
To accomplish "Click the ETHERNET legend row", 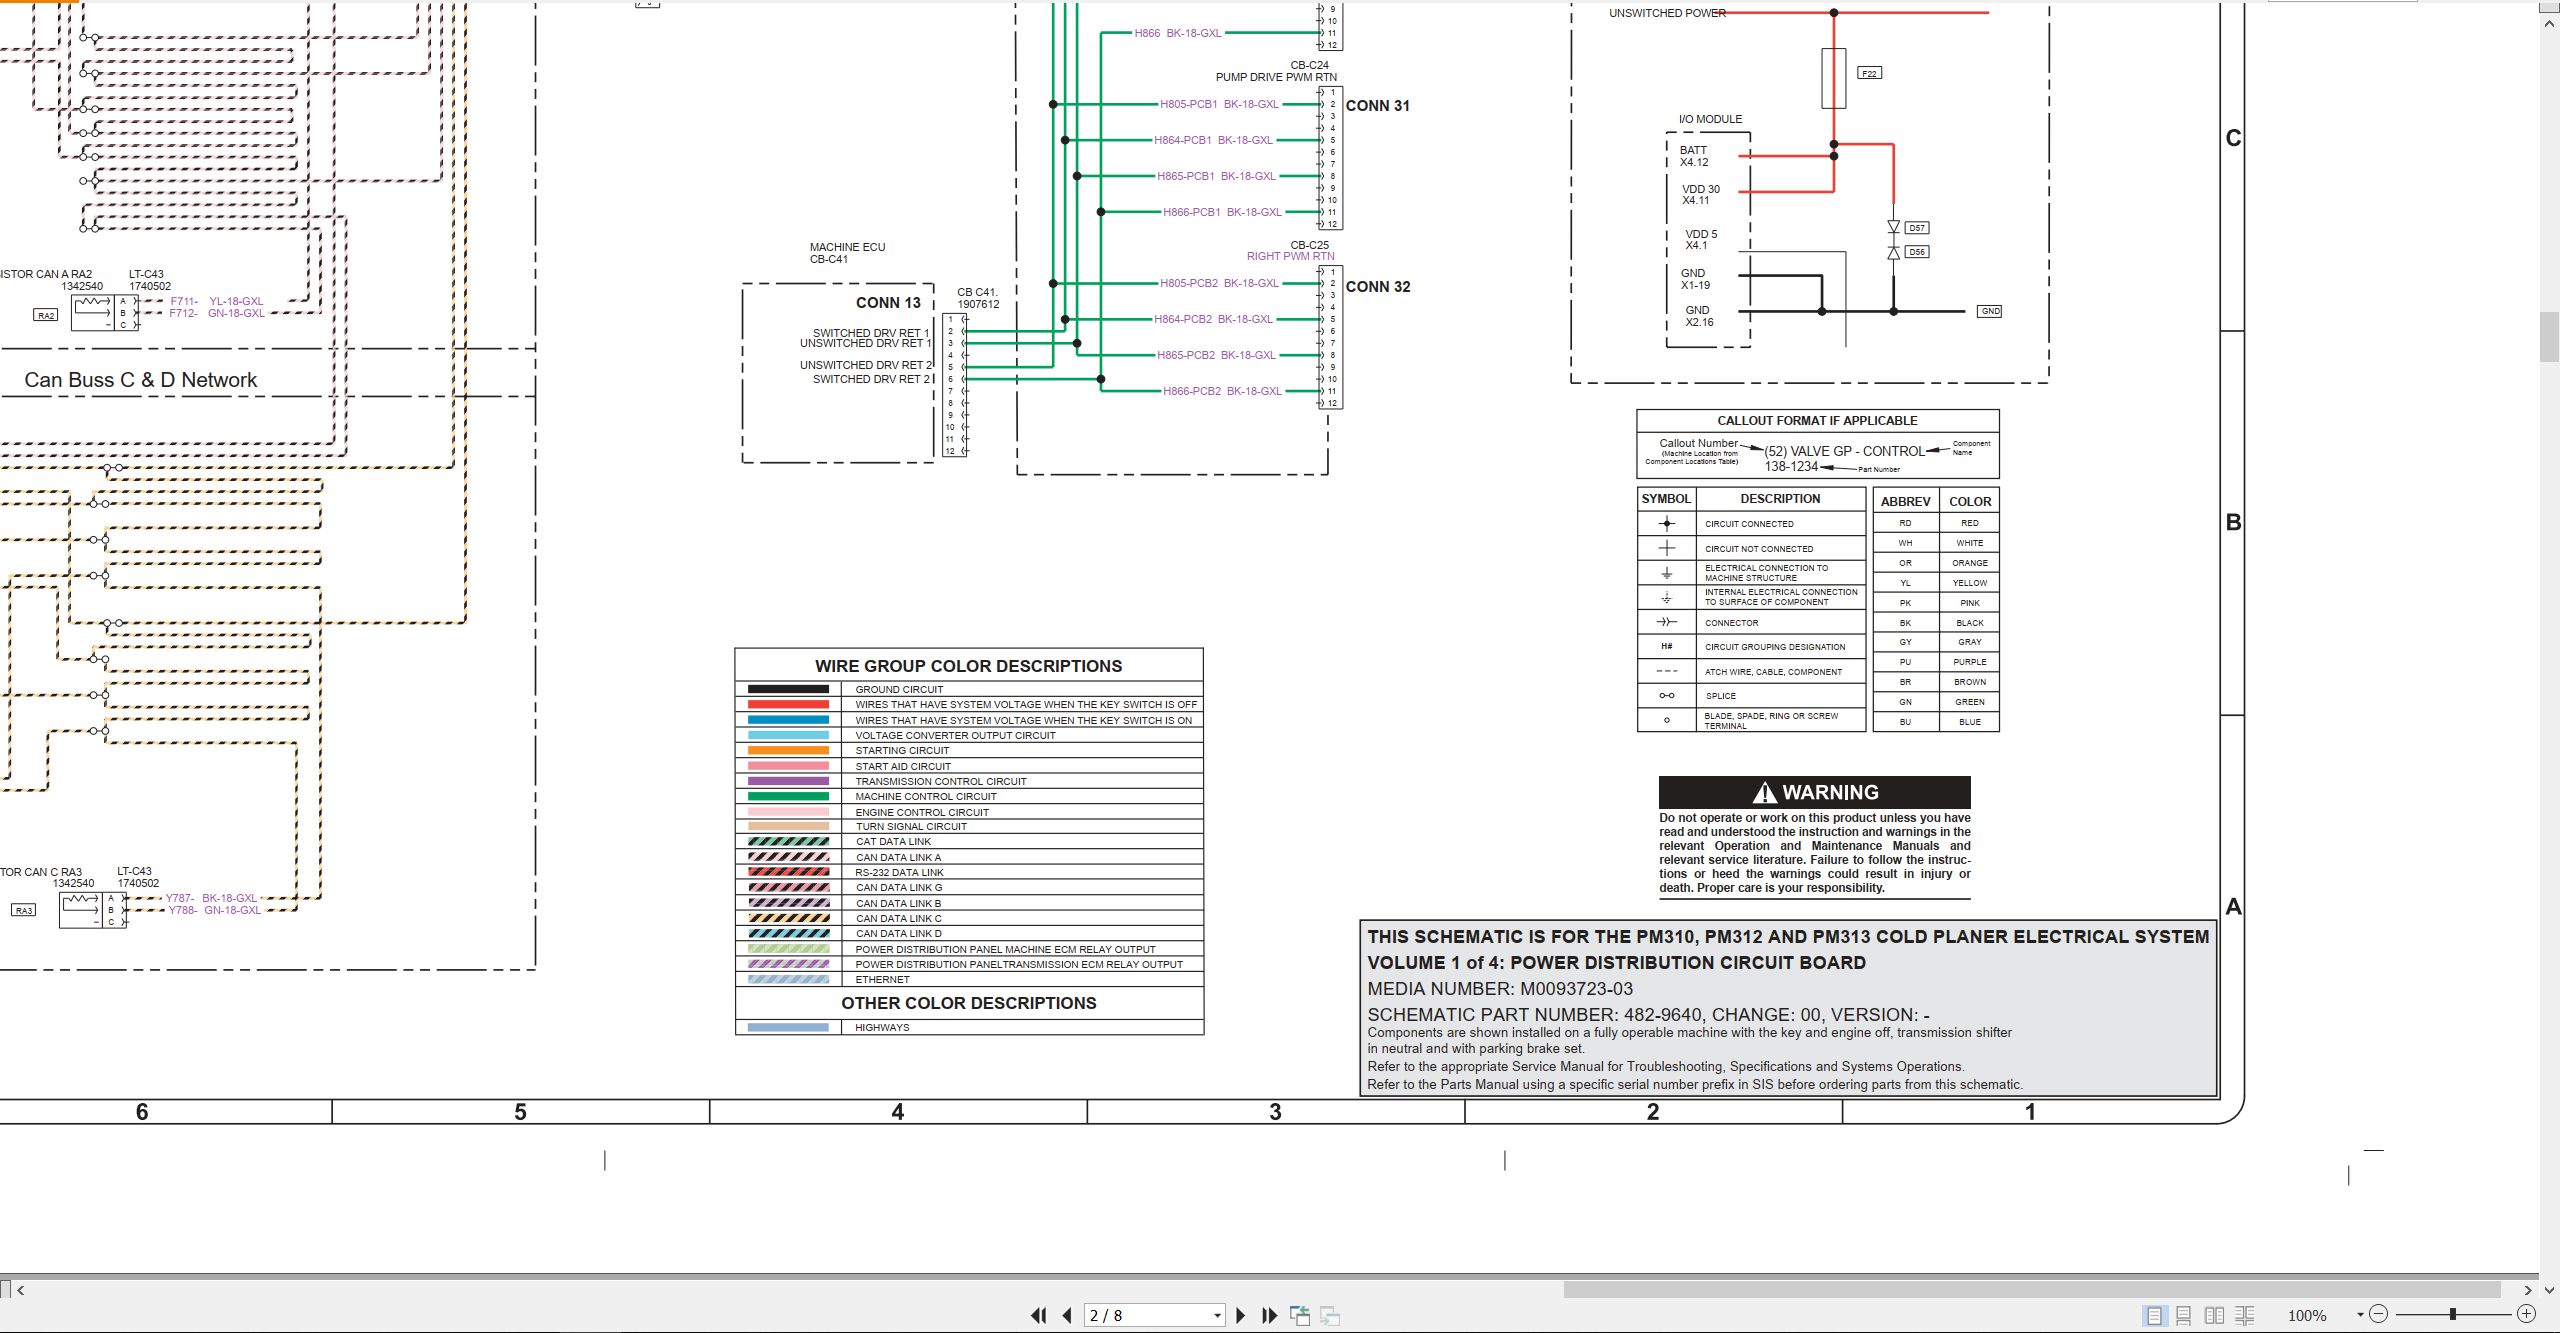I will pos(969,980).
